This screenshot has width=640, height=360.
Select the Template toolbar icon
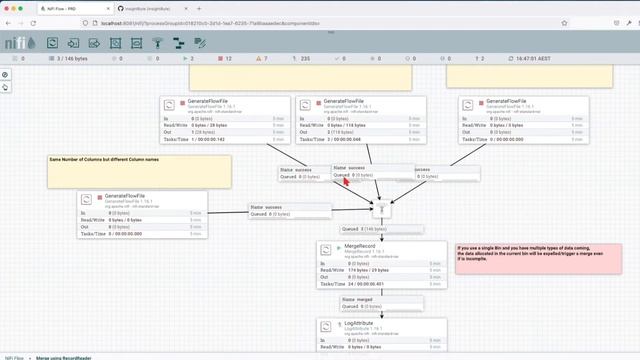click(179, 43)
